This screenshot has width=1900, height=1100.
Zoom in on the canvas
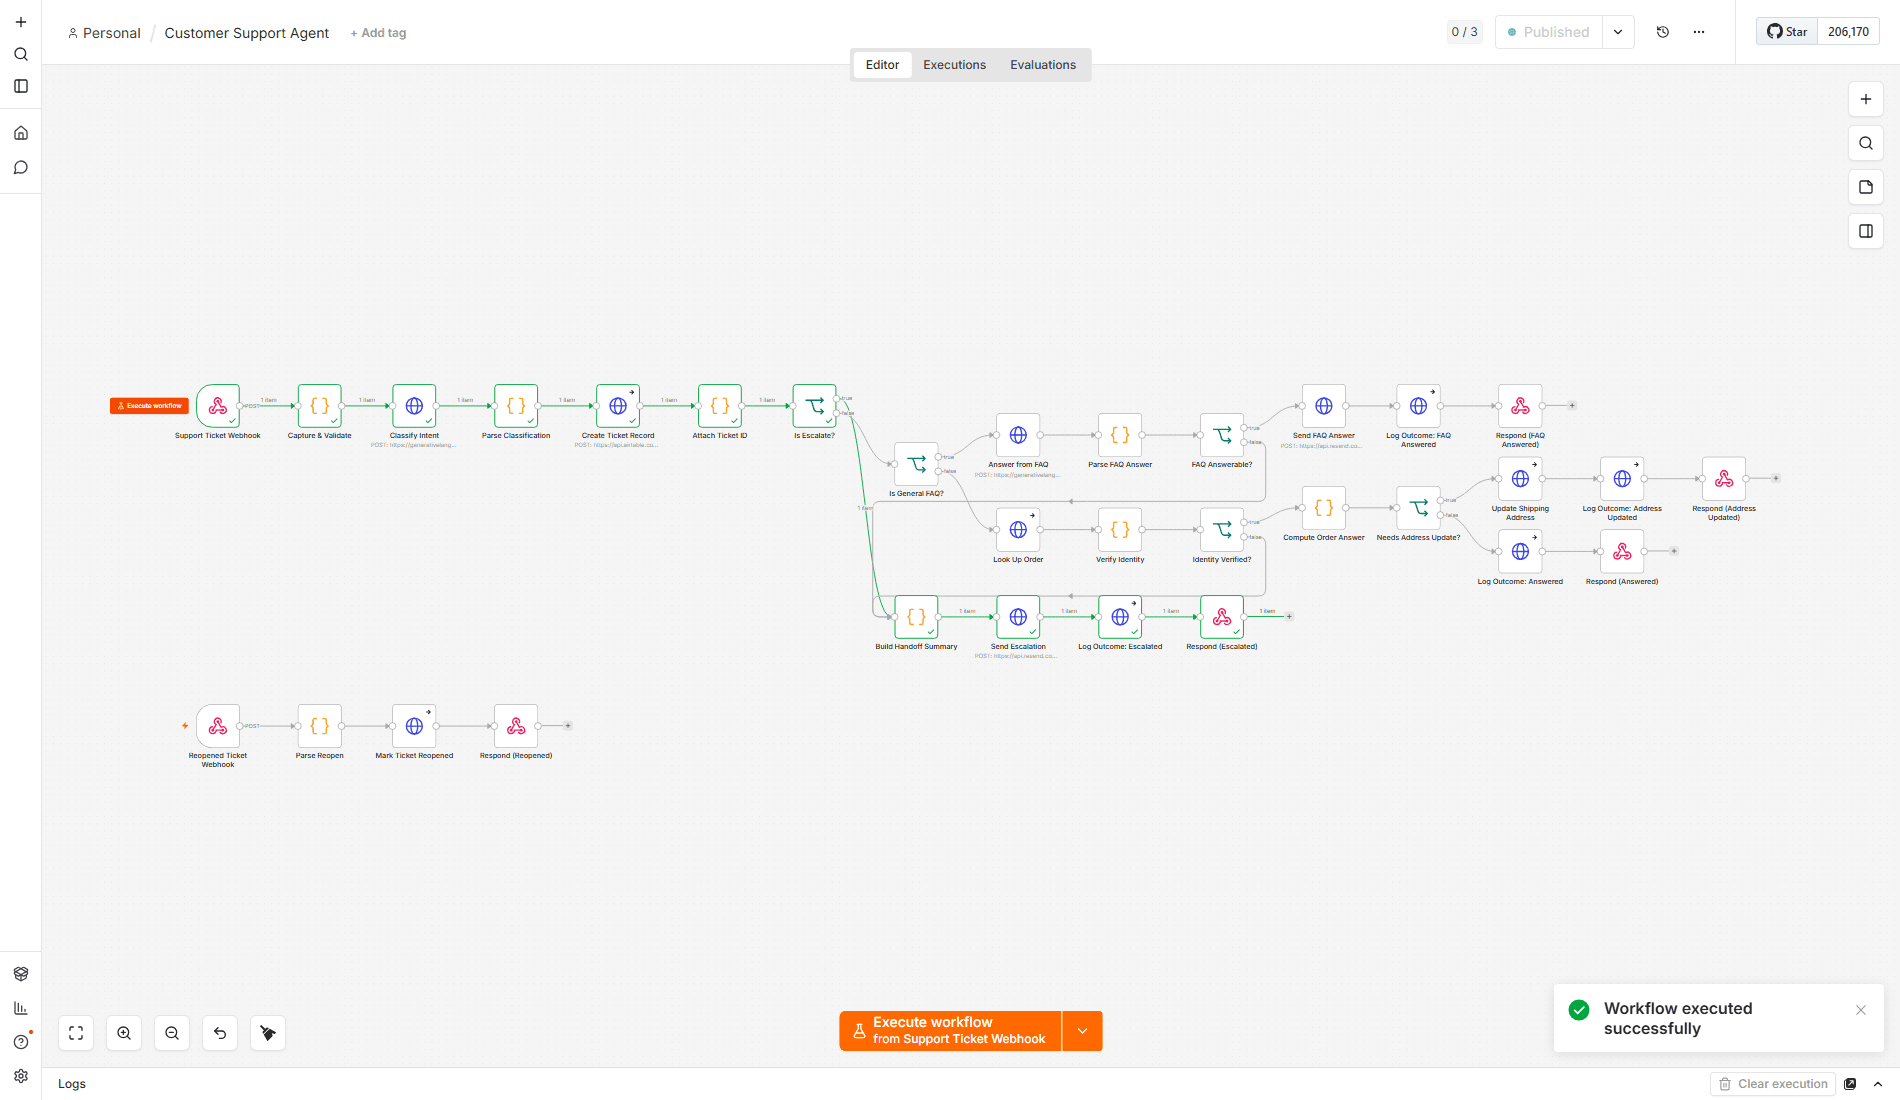click(x=124, y=1033)
